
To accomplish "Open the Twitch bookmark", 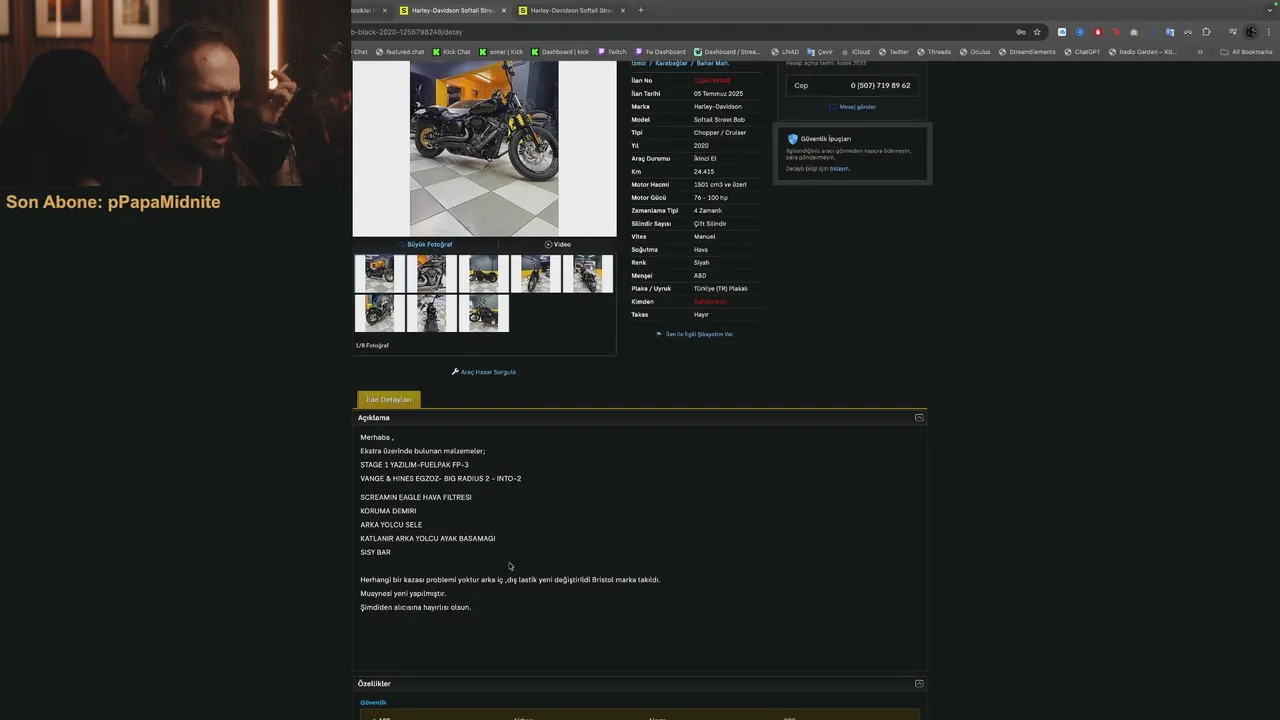I will point(612,52).
